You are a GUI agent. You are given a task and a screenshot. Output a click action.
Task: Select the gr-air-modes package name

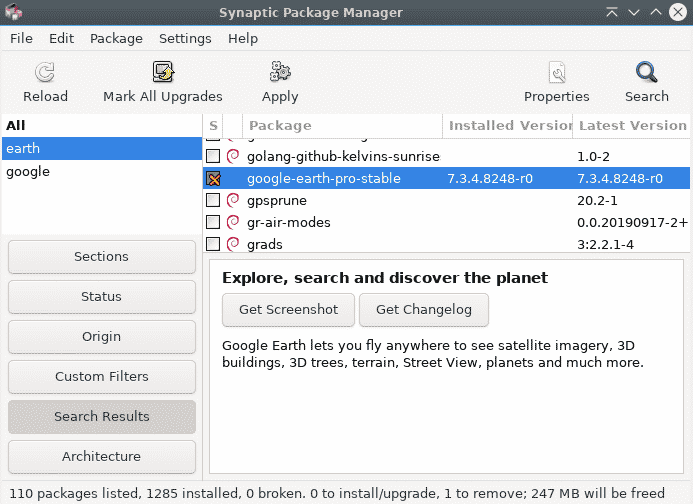point(289,222)
